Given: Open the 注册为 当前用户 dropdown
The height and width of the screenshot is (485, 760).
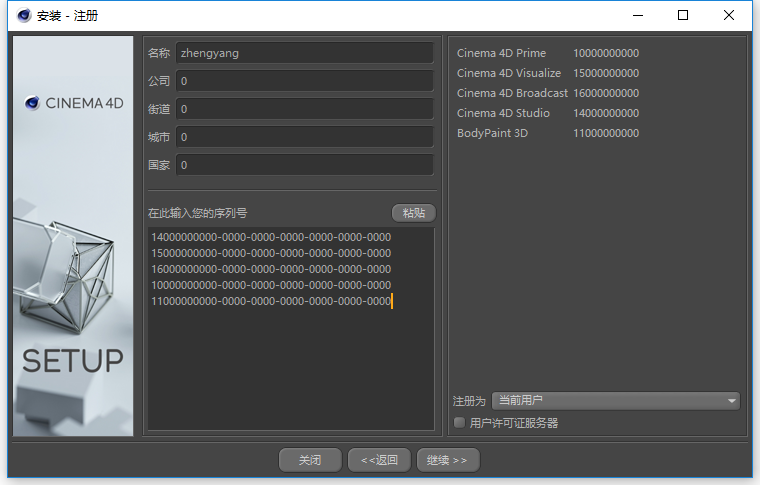Looking at the screenshot, I should (x=616, y=401).
